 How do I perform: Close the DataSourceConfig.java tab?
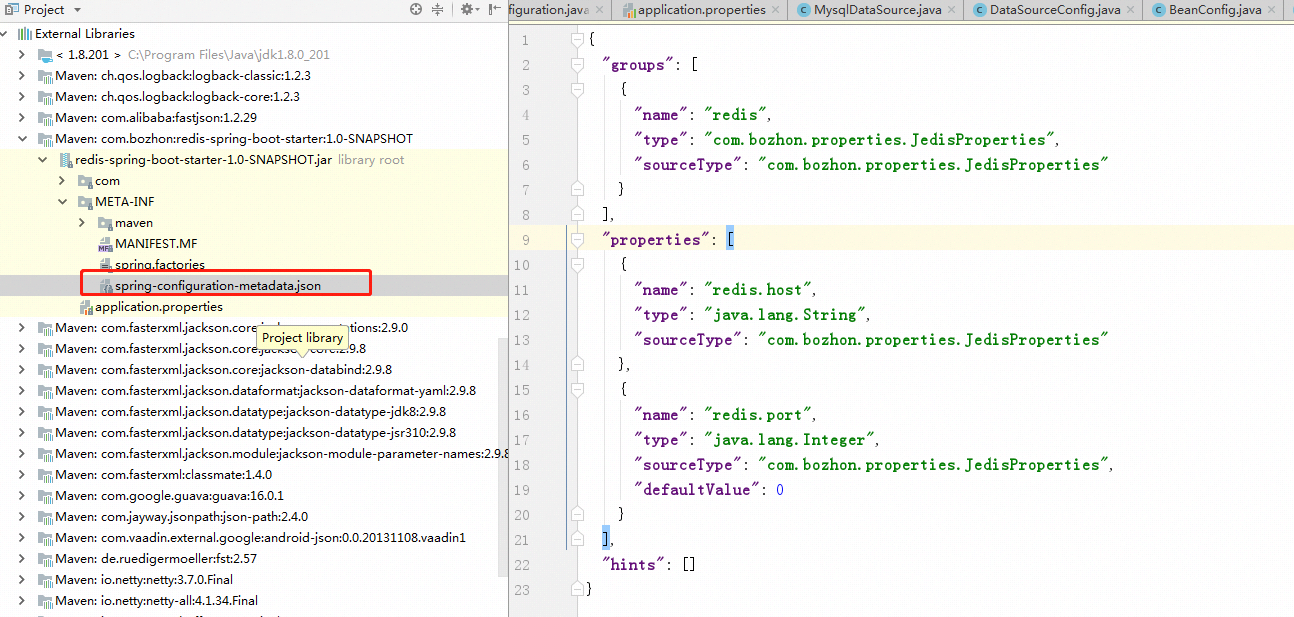1131,10
